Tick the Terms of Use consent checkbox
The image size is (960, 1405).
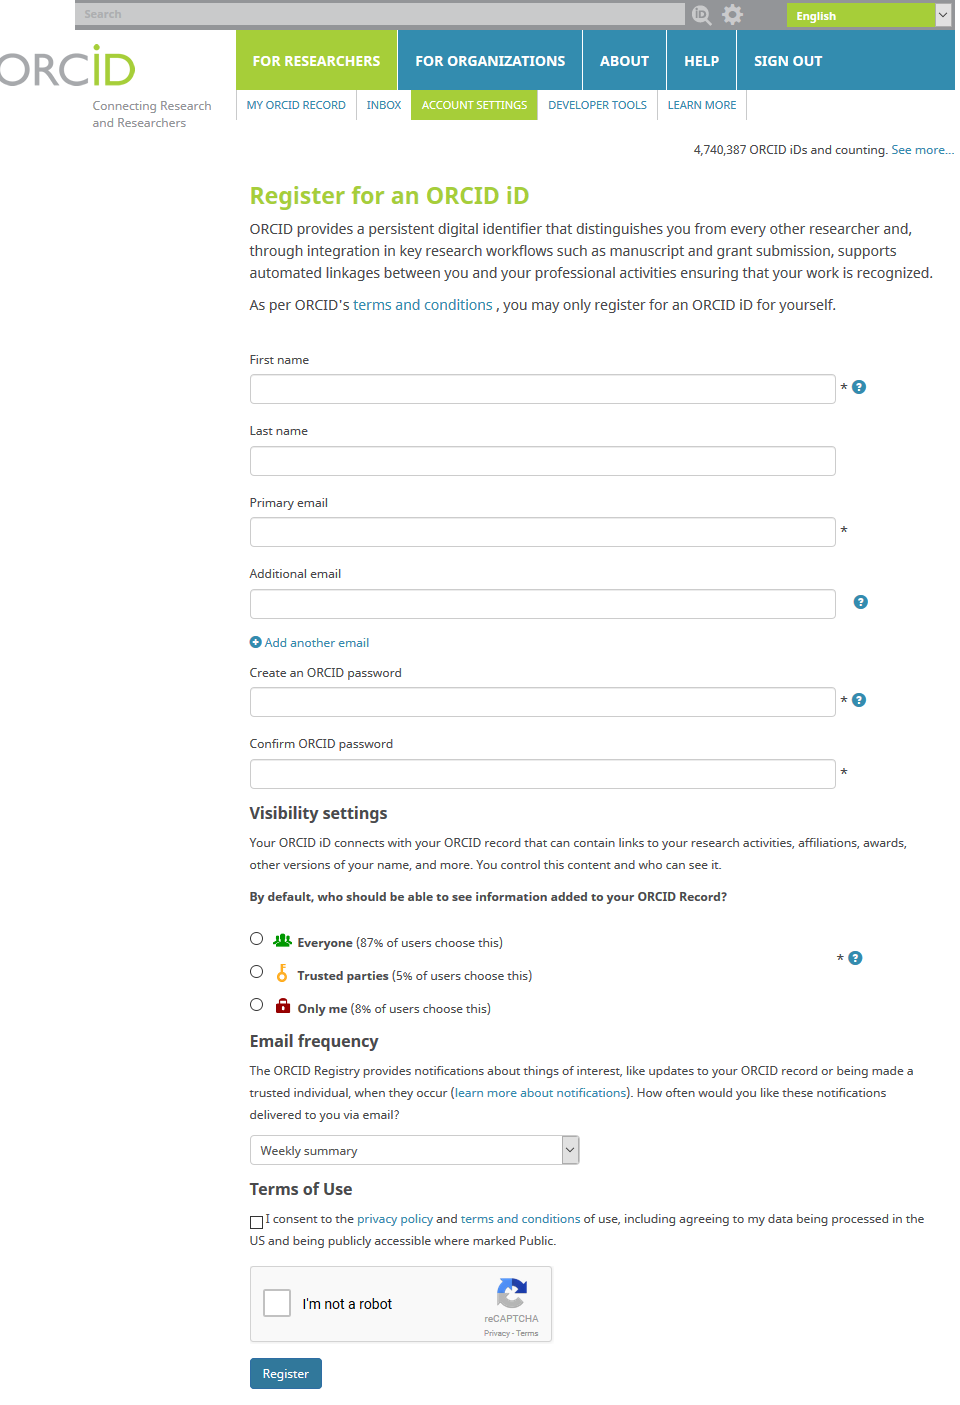[x=257, y=1222]
